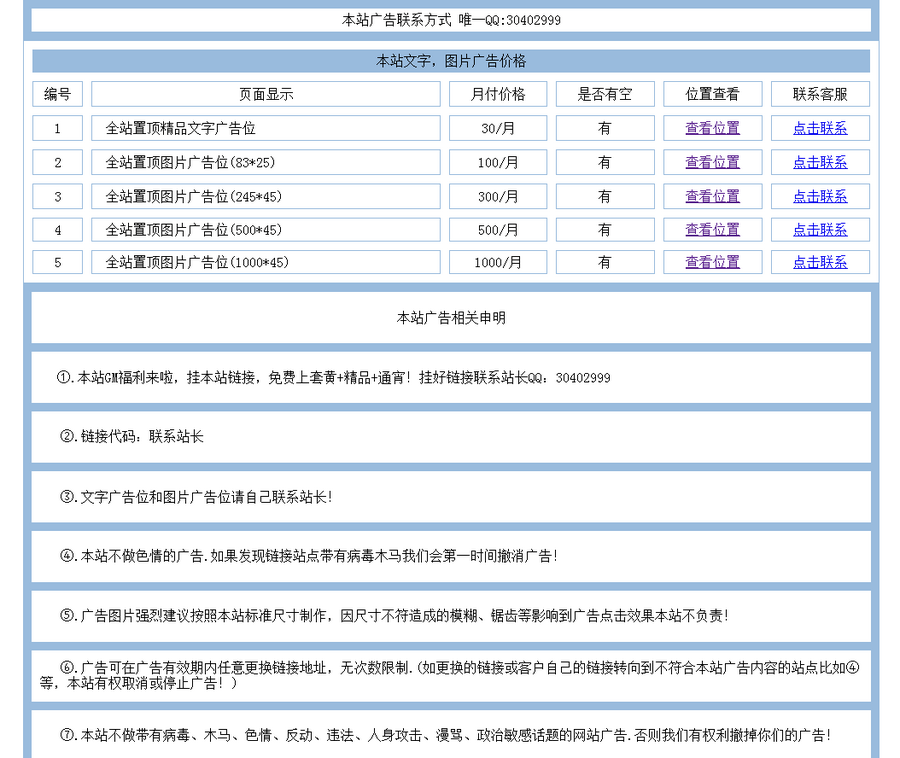This screenshot has height=758, width=900.
Task: Click the 1000/月 price cell
Action: pyautogui.click(x=498, y=262)
